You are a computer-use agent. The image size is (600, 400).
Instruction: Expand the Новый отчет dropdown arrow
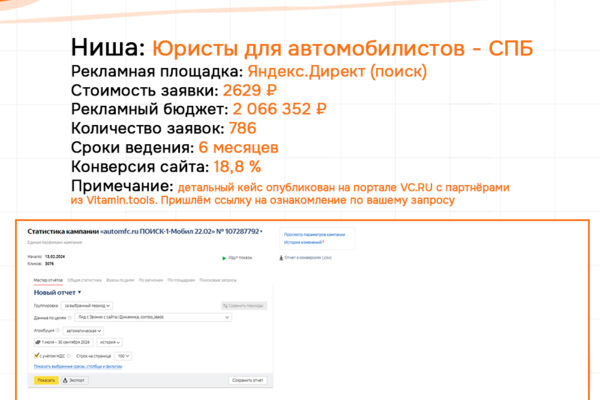tap(80, 292)
